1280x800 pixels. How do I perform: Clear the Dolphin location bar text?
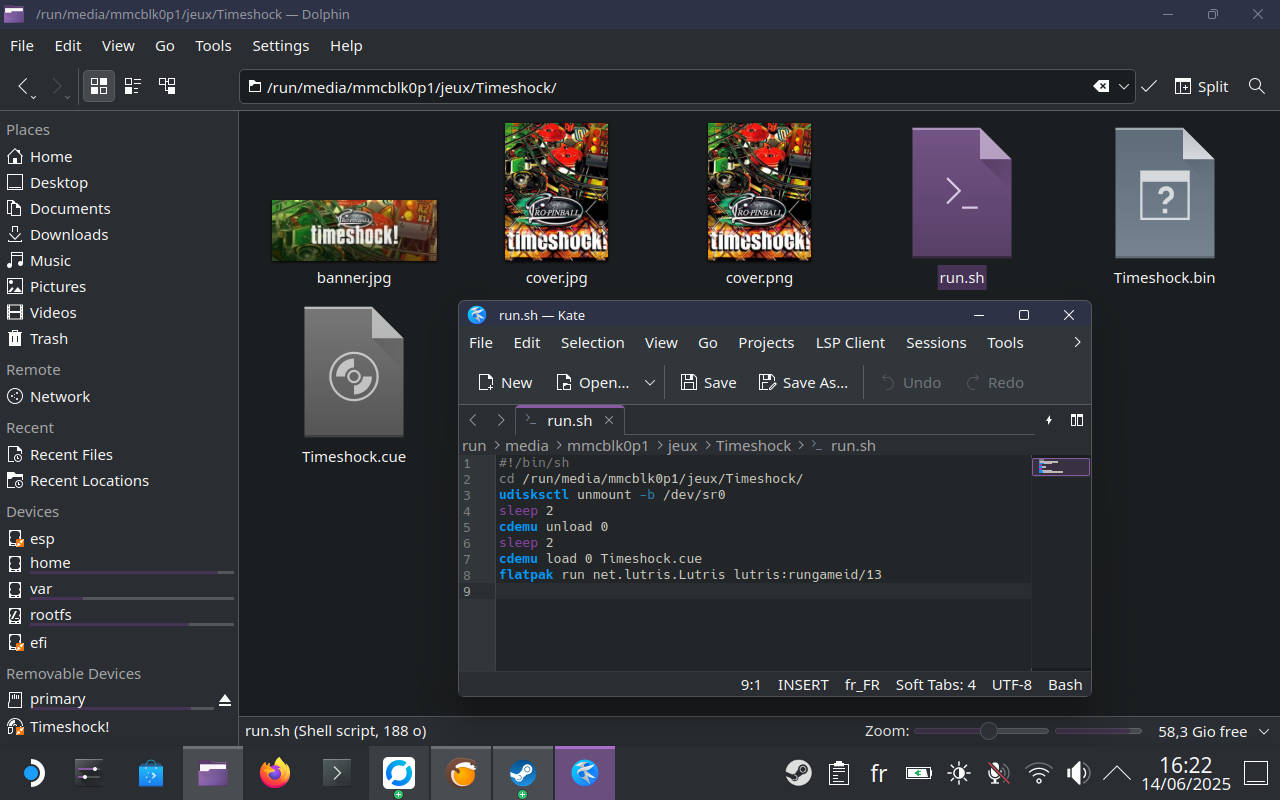pos(1101,87)
